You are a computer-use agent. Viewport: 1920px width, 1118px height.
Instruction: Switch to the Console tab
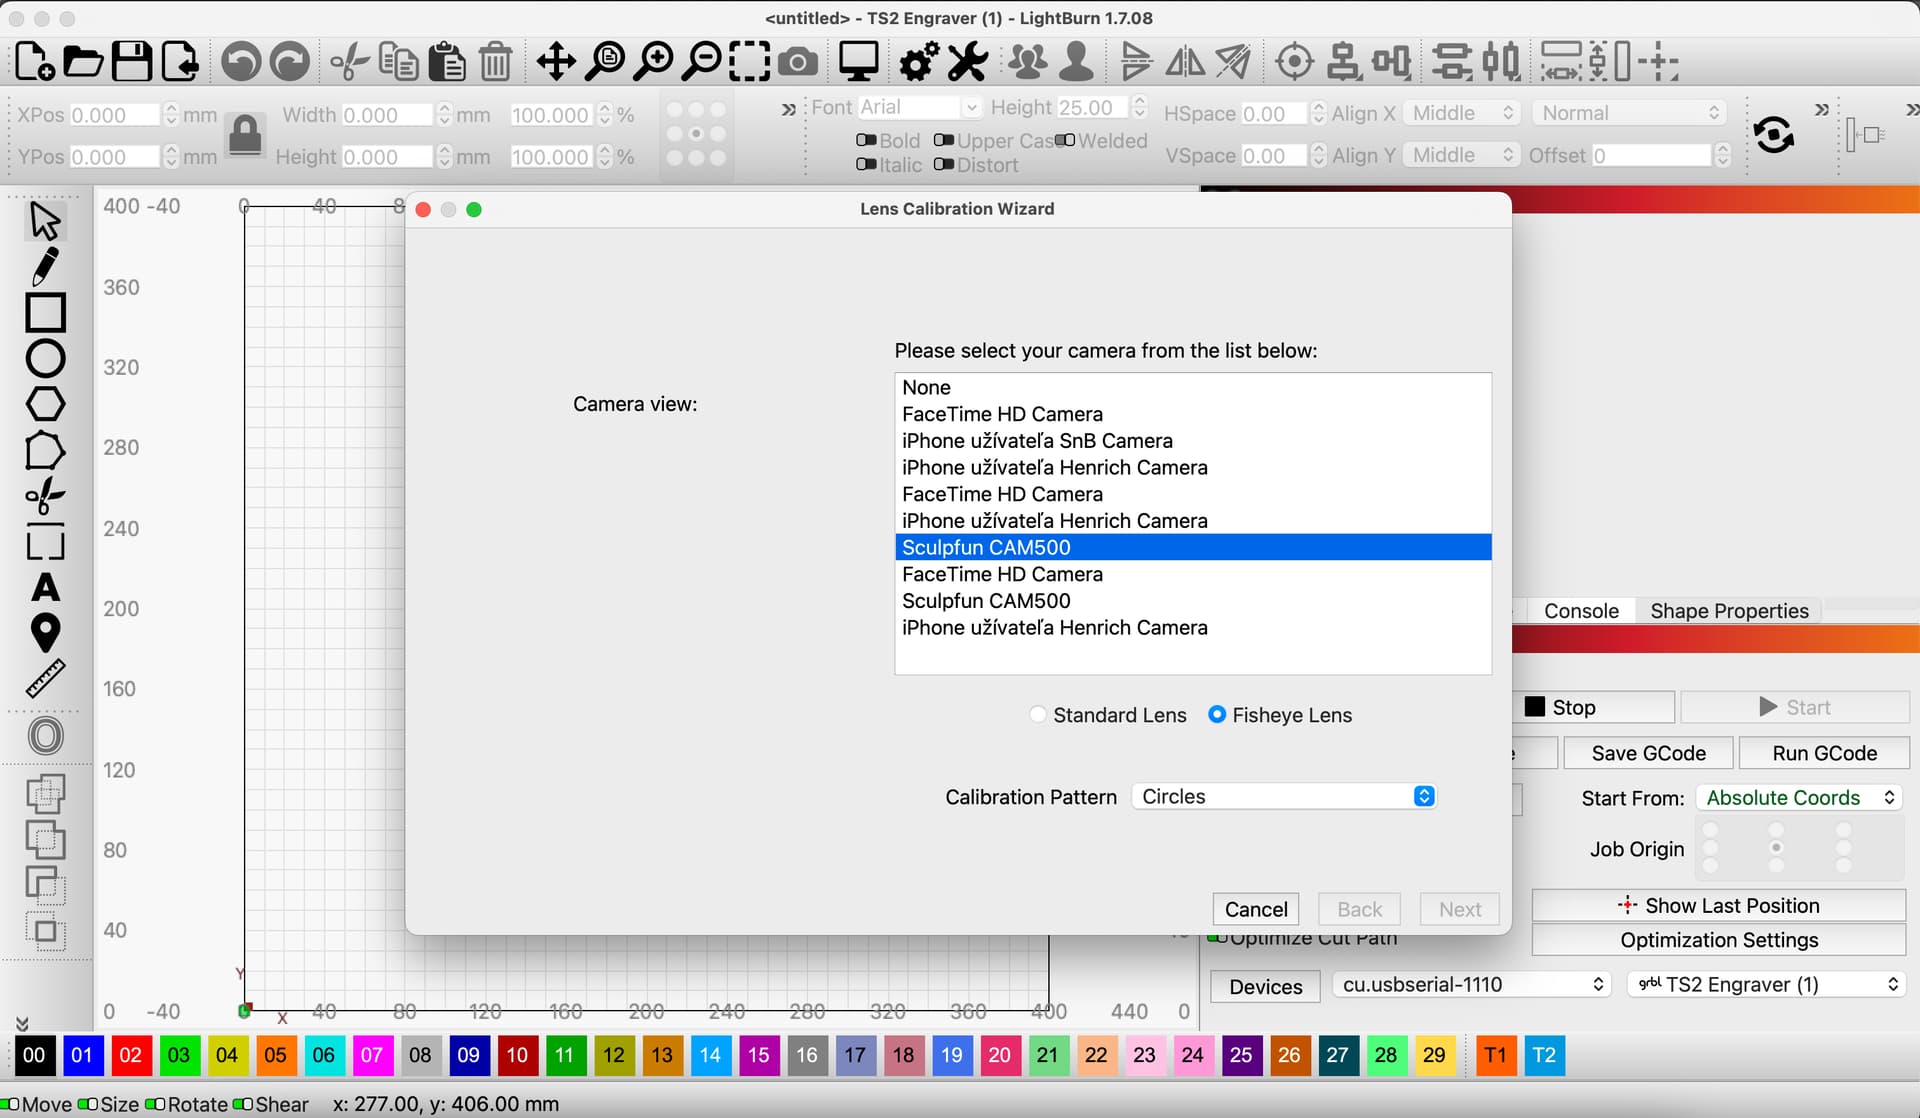tap(1580, 611)
